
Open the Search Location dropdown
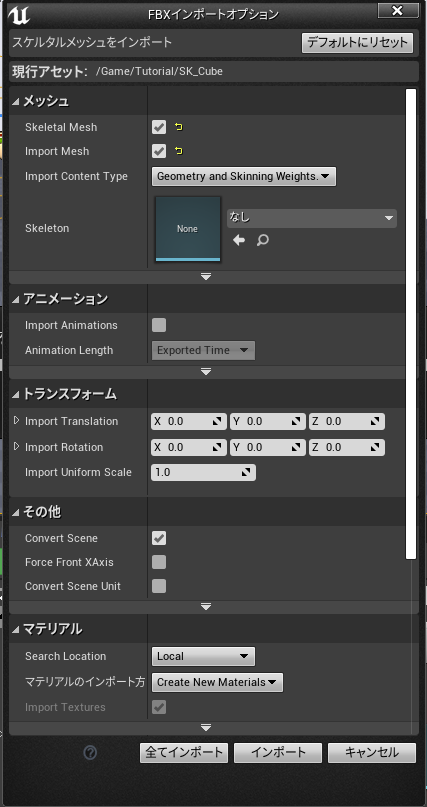pos(203,656)
